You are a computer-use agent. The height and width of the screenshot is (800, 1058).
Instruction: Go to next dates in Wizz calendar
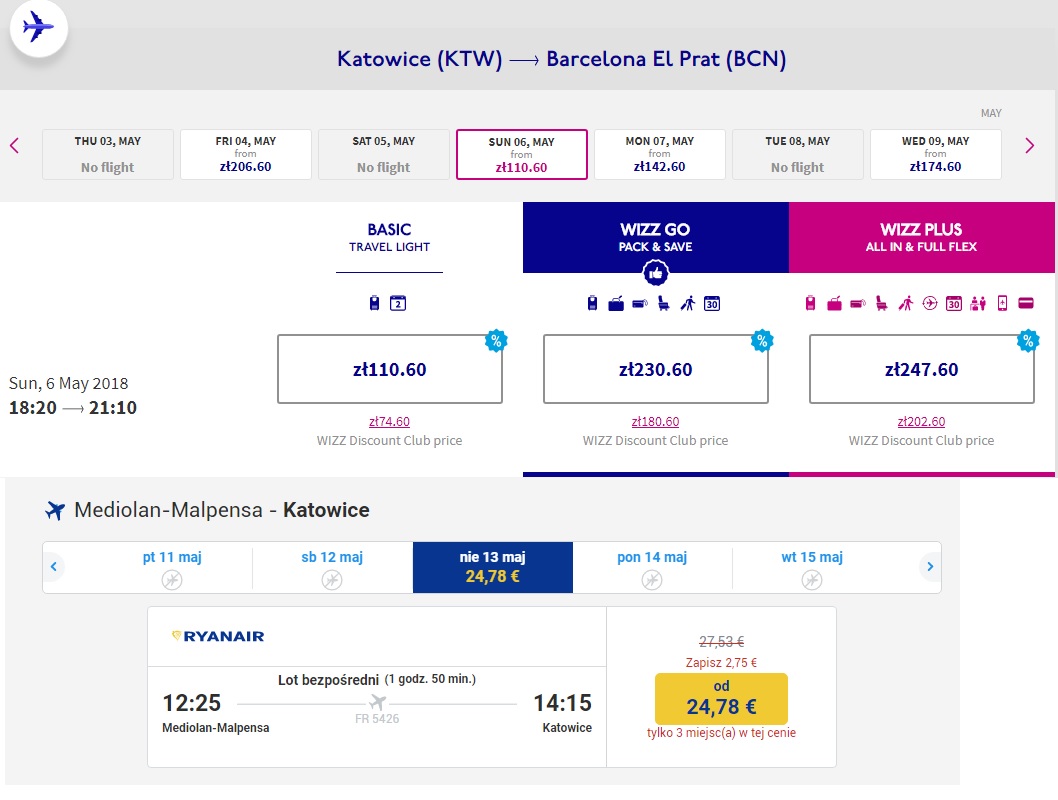tap(1029, 146)
